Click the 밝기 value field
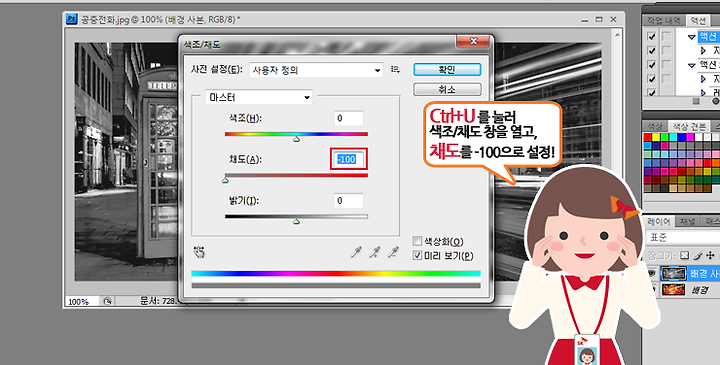720x365 pixels. click(349, 201)
